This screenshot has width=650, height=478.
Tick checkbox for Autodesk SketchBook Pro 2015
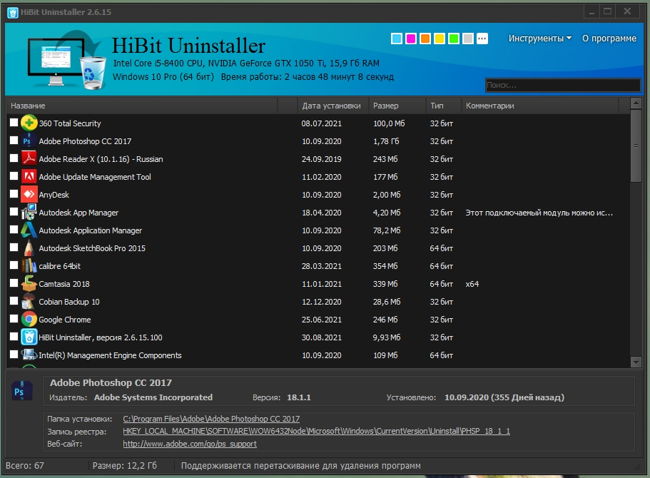tap(14, 247)
